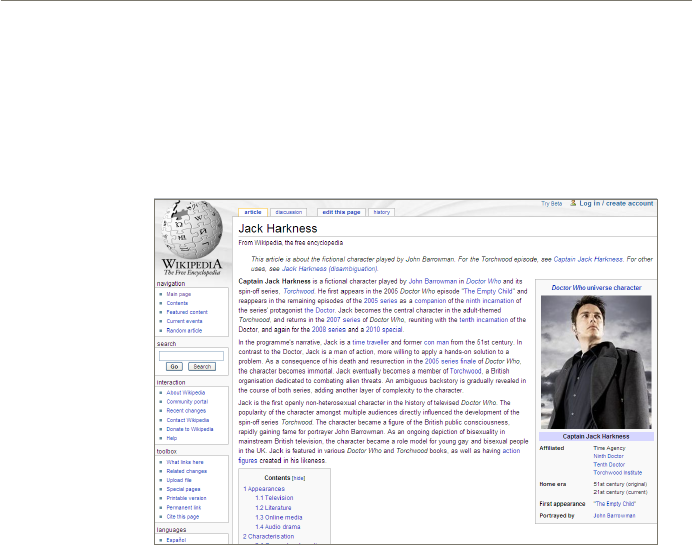Open Community portal link
692x545 pixels.
pos(187,402)
